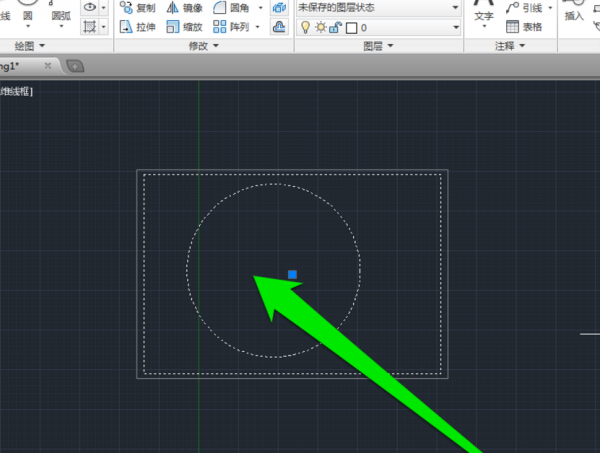The height and width of the screenshot is (453, 600).
Task: Click the ellipse draw icon
Action: point(90,7)
